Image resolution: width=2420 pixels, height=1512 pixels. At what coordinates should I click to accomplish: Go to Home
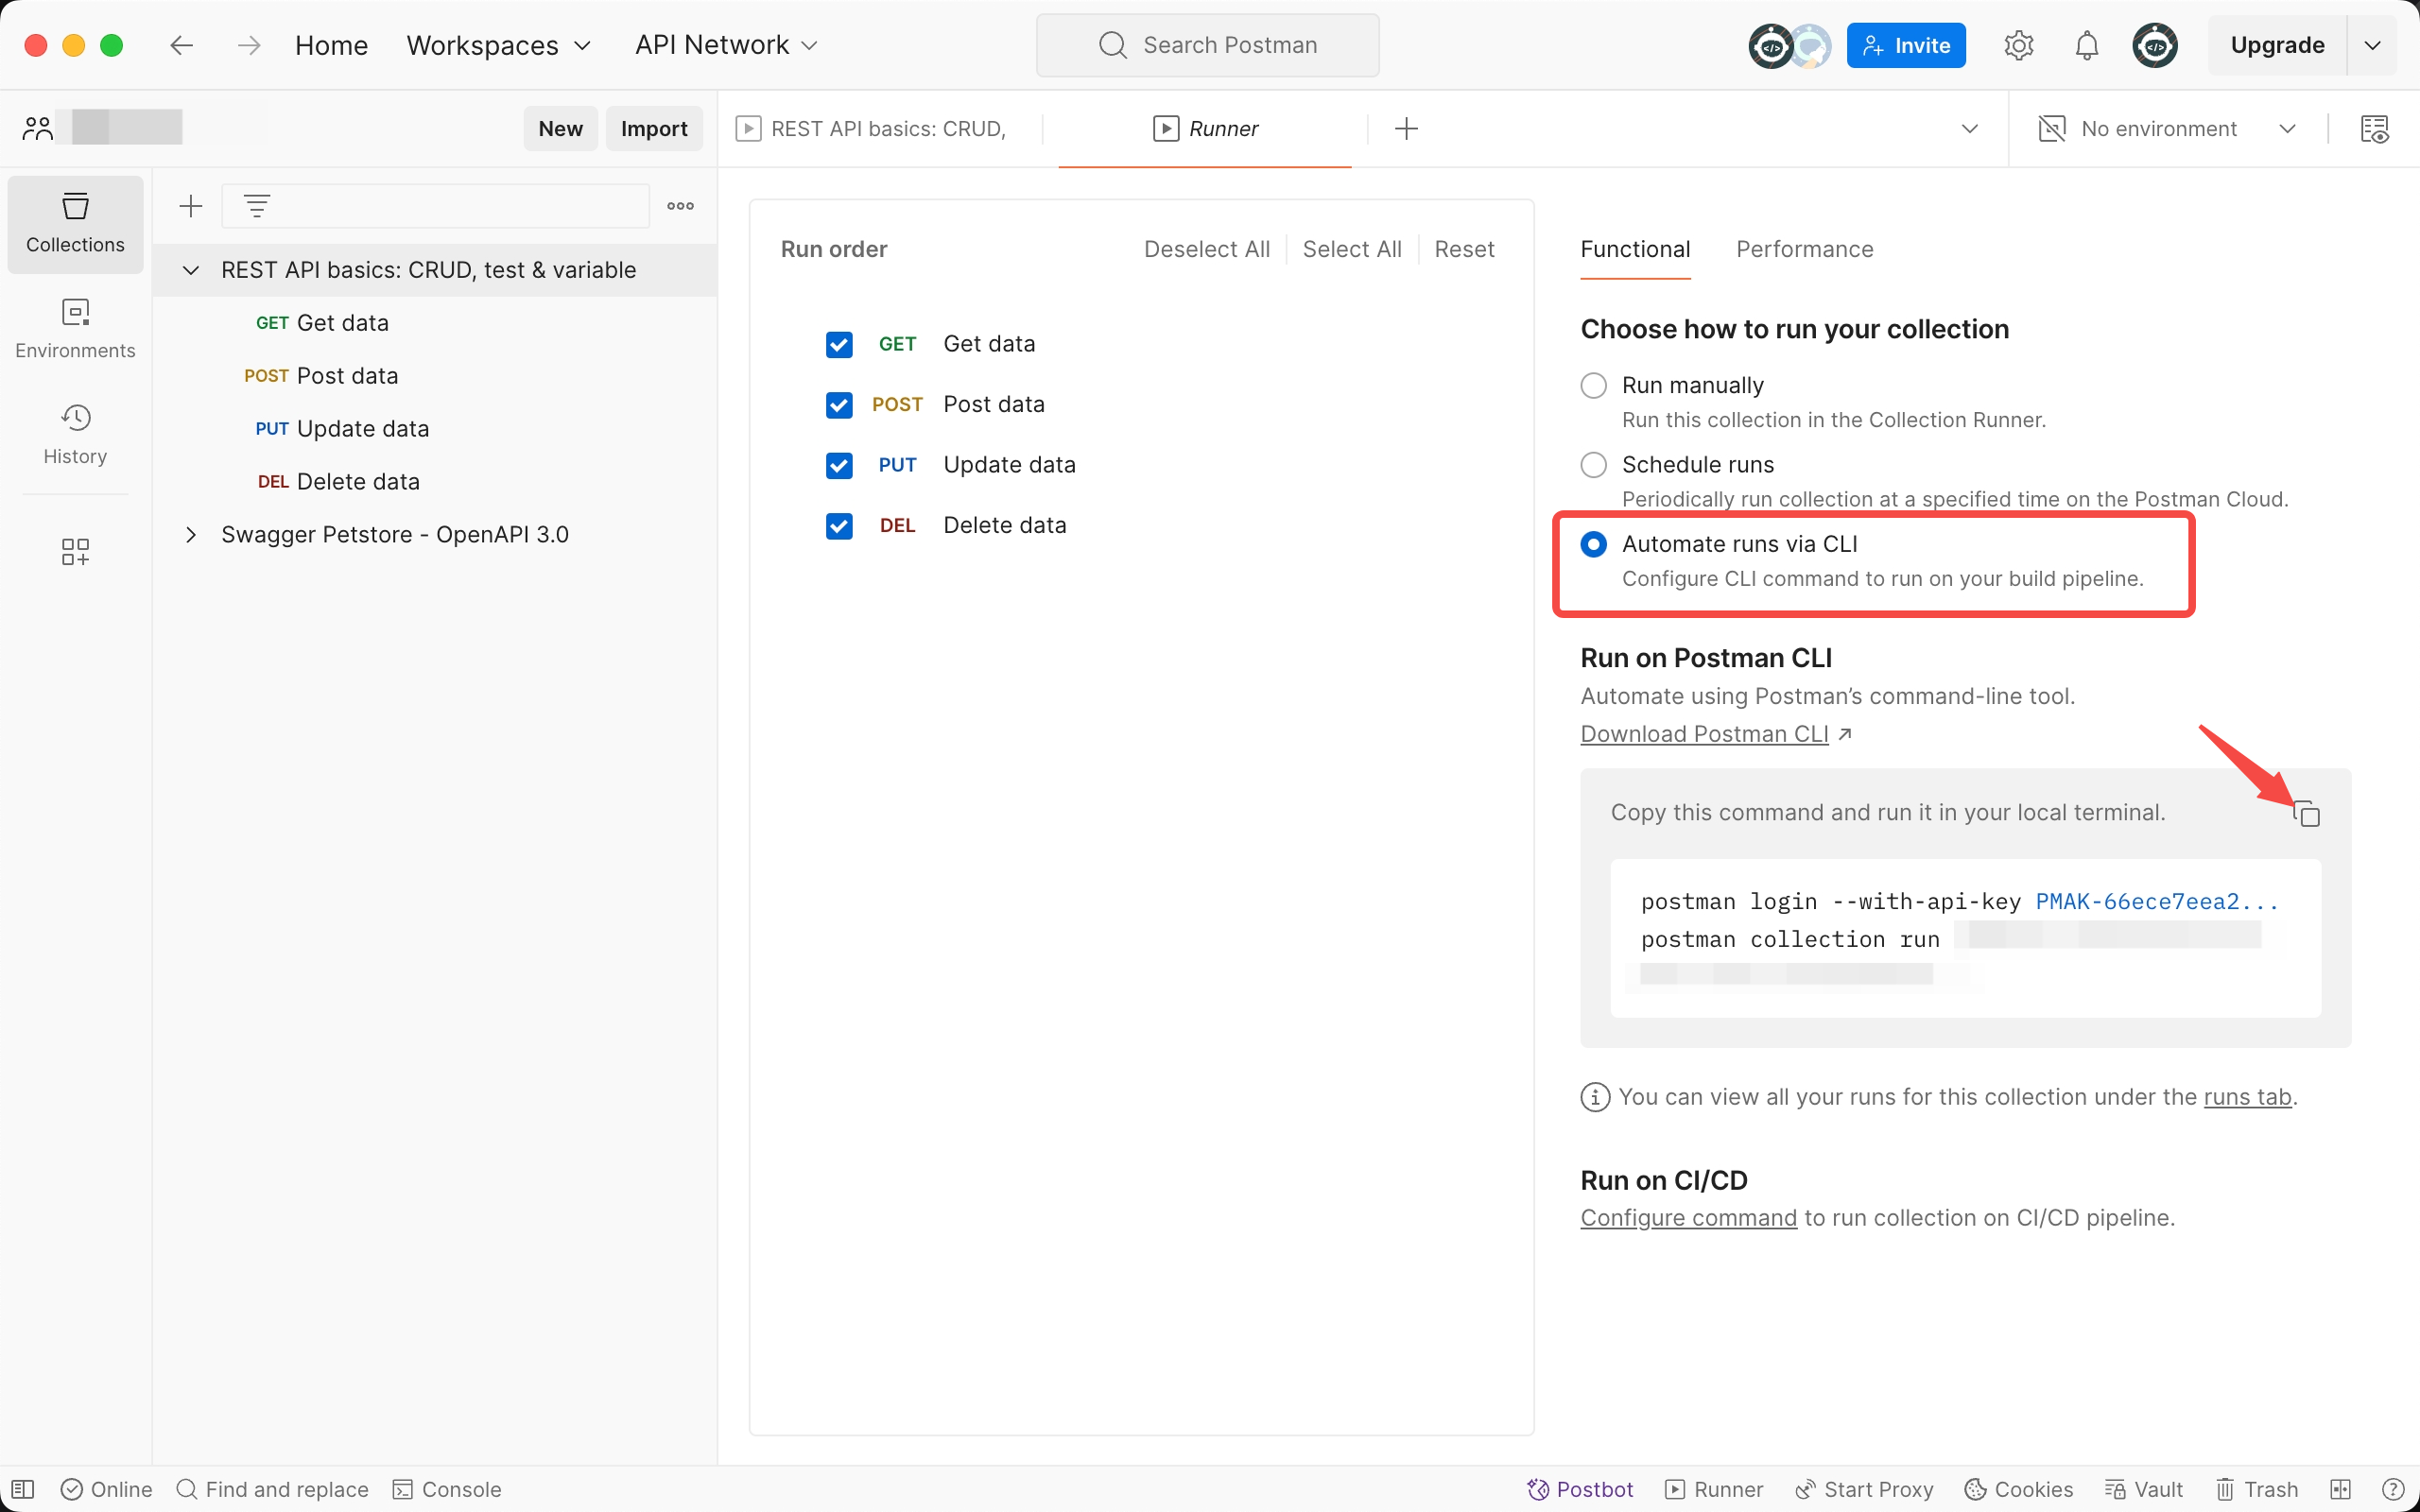coord(331,45)
